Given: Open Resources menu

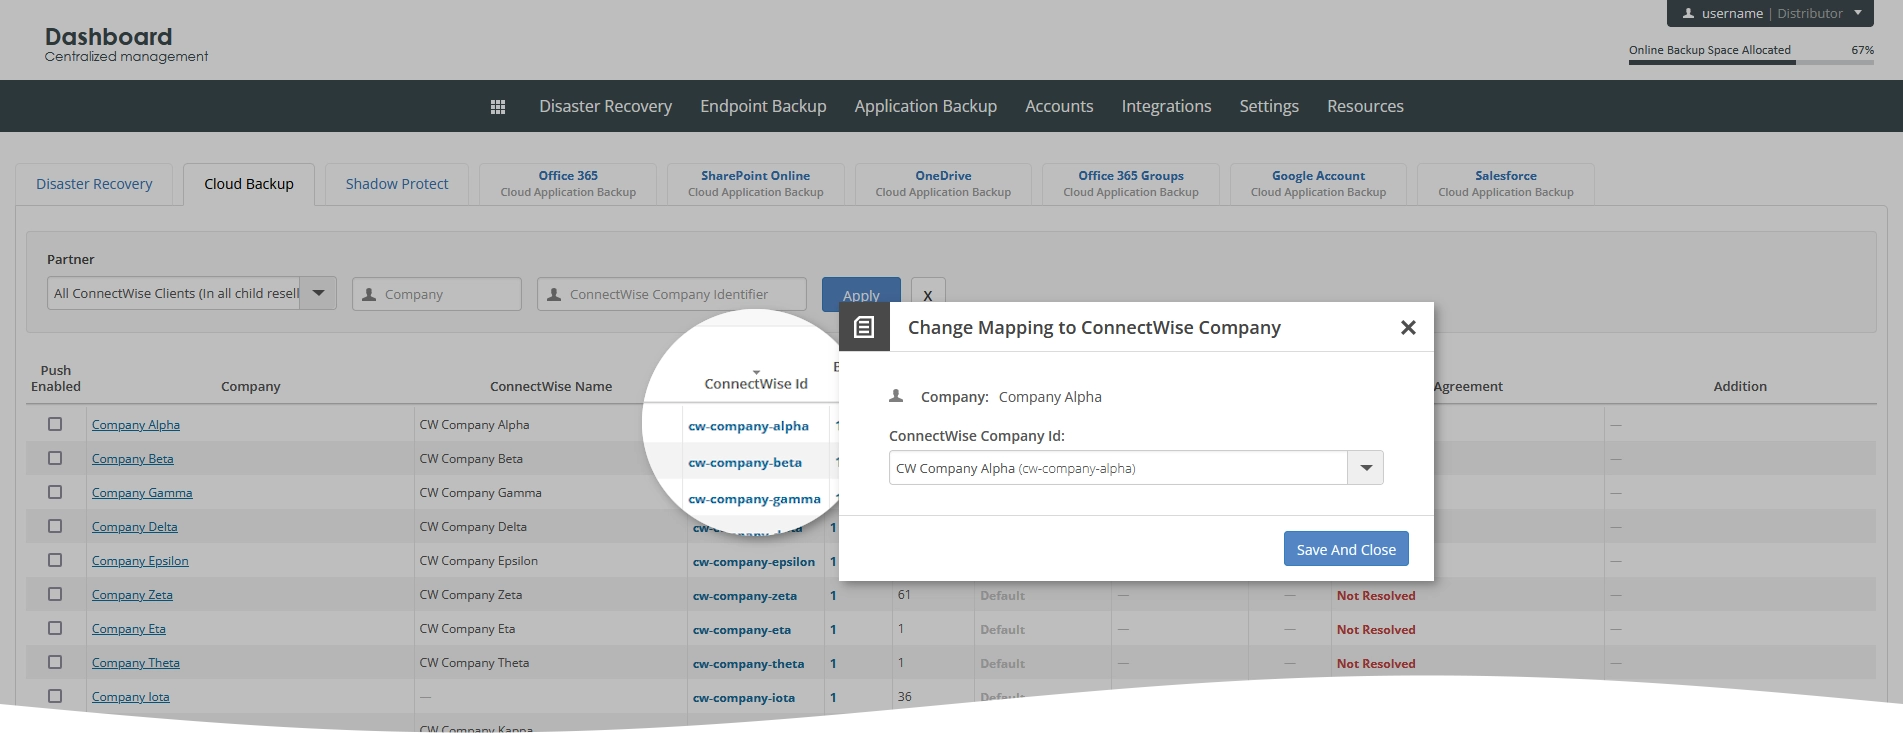Looking at the screenshot, I should pyautogui.click(x=1365, y=106).
